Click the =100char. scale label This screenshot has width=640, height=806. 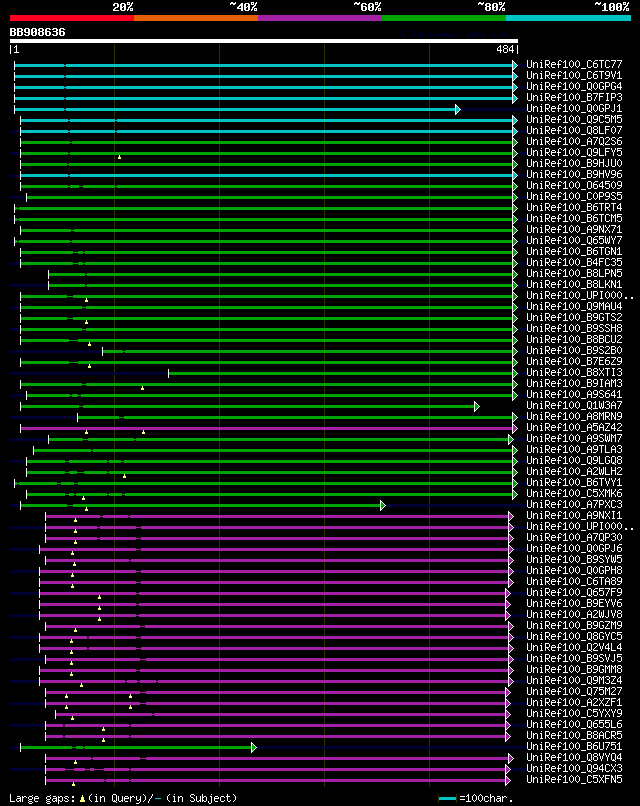tap(486, 798)
